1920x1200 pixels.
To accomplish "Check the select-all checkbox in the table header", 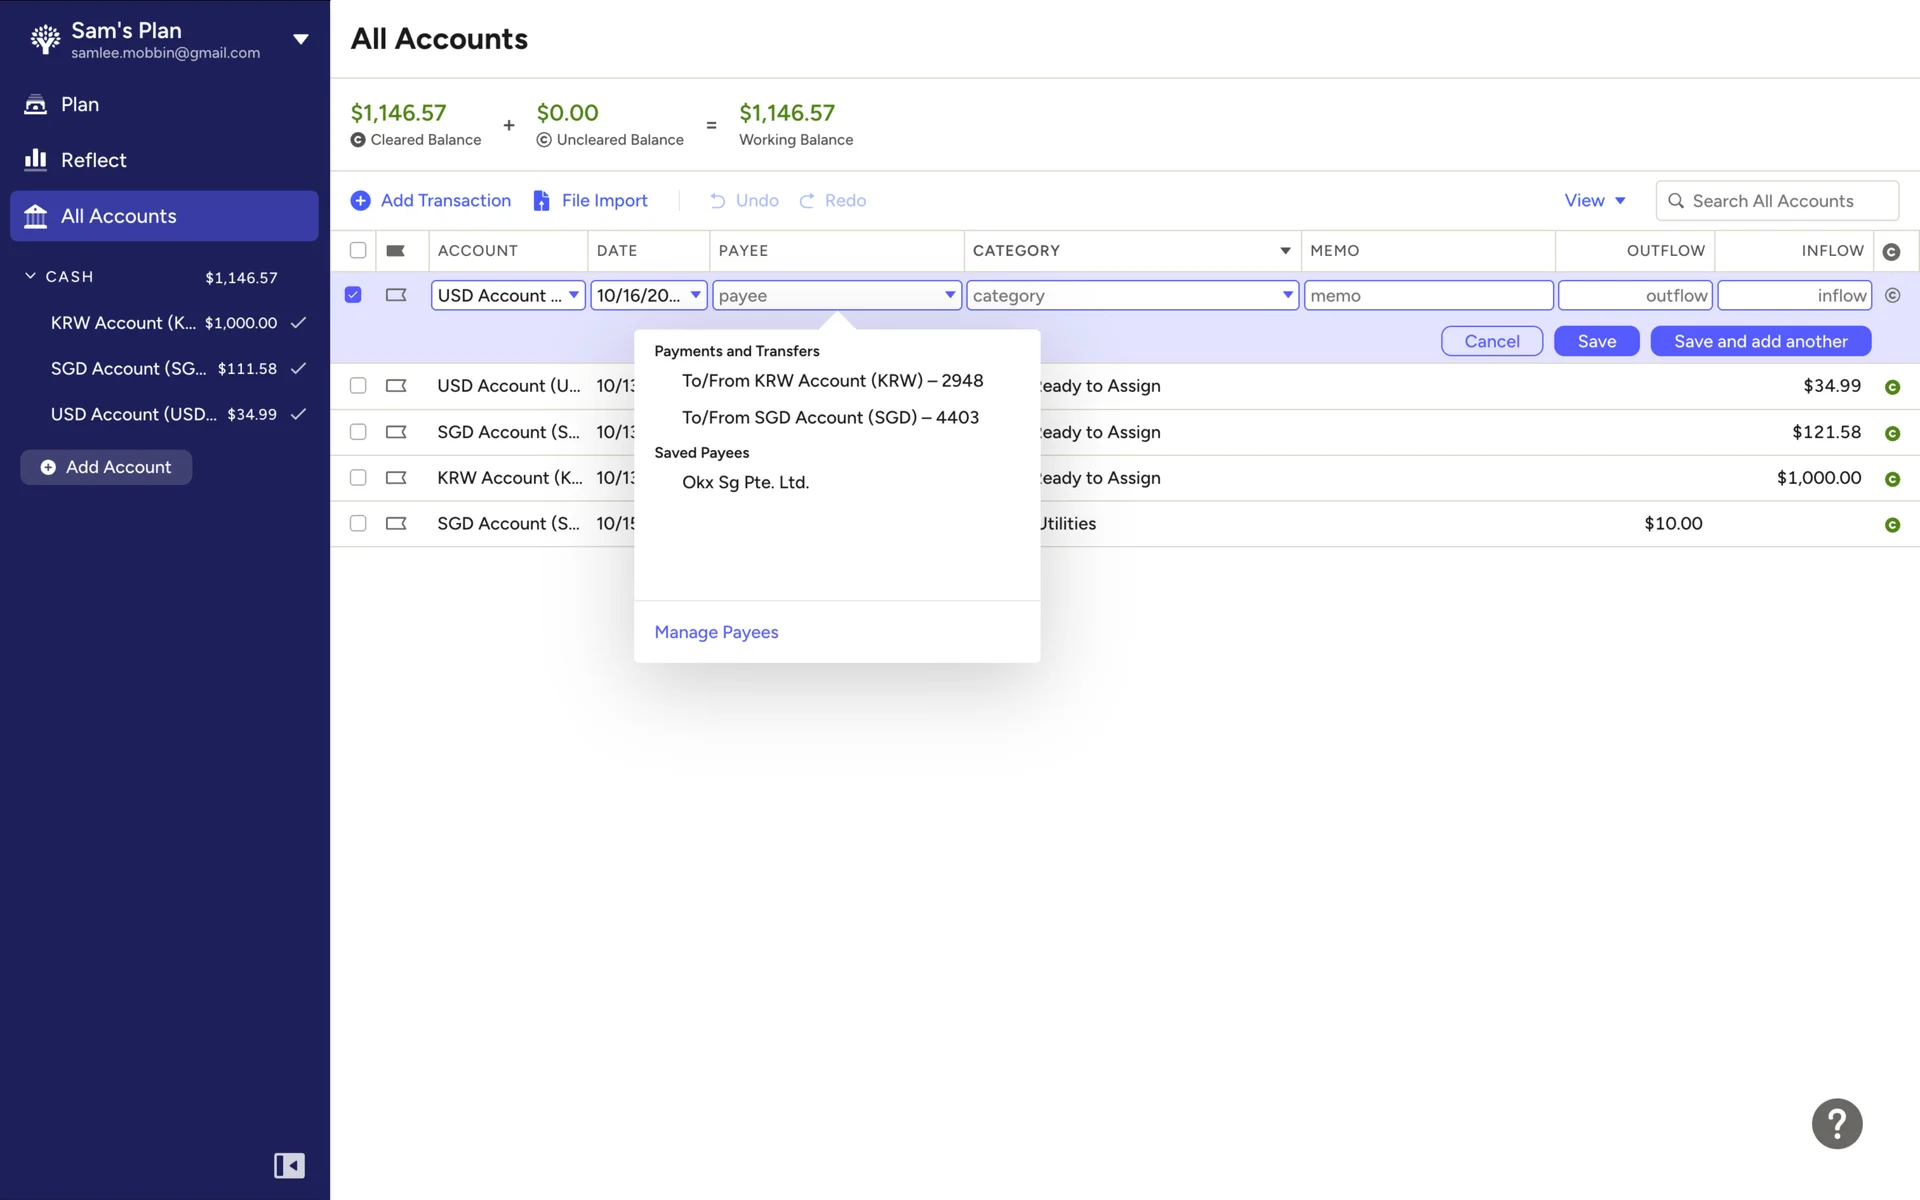I will coord(358,251).
